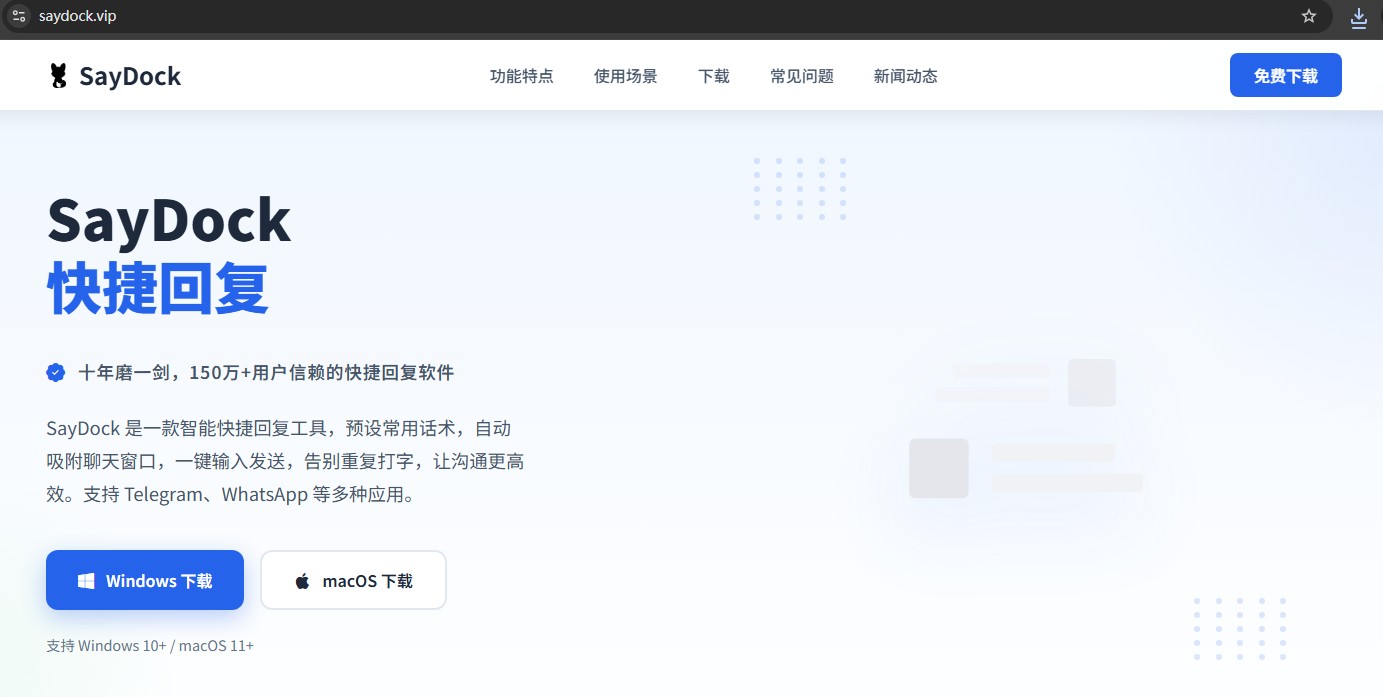Image resolution: width=1383 pixels, height=697 pixels.
Task: Click the SayDock bear logo icon
Action: point(59,76)
